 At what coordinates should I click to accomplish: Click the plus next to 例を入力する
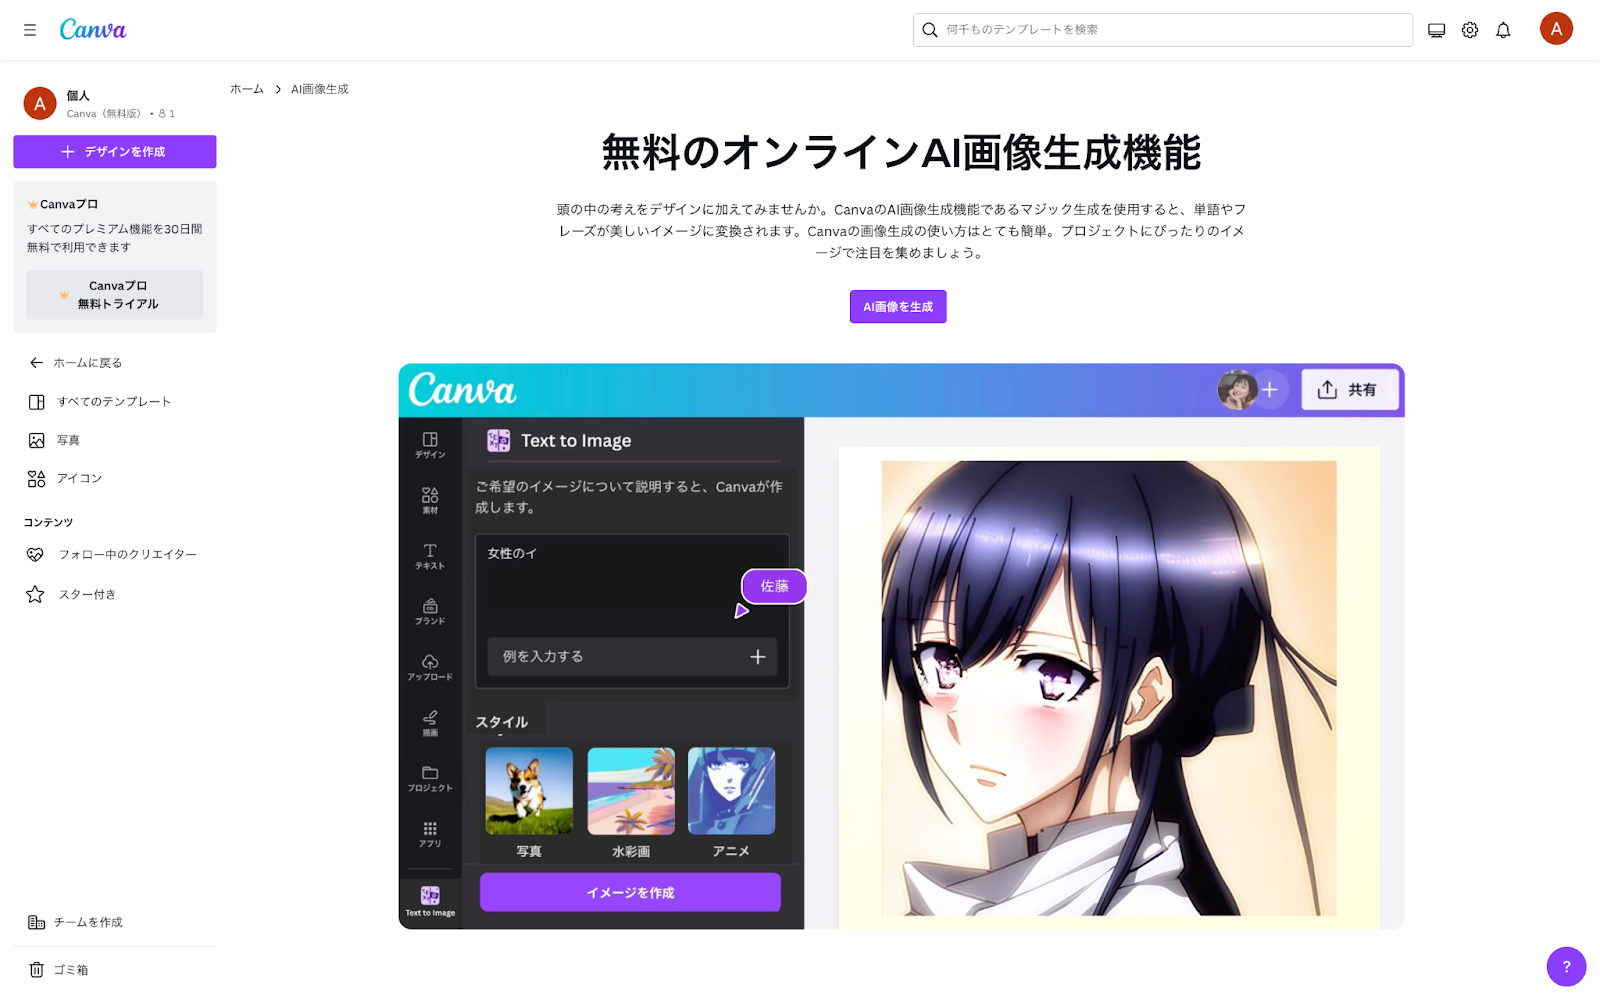pos(758,657)
